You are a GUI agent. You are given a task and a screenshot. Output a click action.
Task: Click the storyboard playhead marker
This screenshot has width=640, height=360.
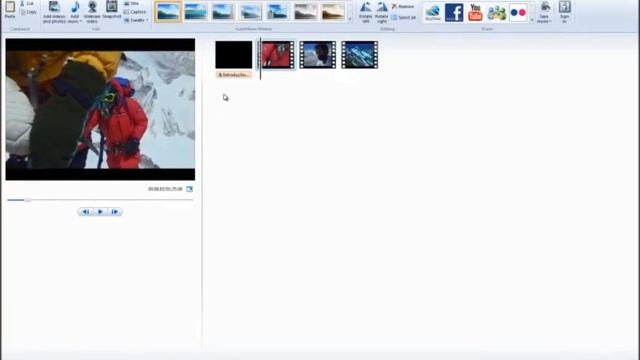click(x=260, y=58)
